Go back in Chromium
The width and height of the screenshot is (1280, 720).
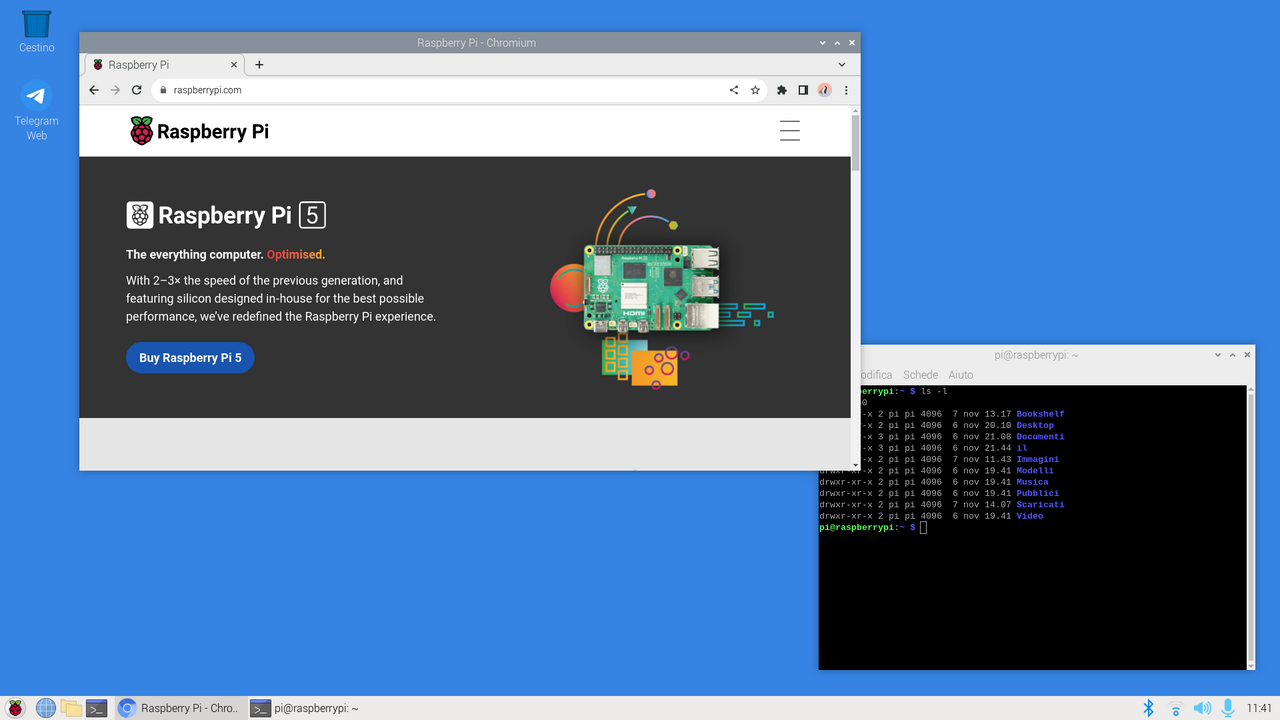tap(94, 90)
